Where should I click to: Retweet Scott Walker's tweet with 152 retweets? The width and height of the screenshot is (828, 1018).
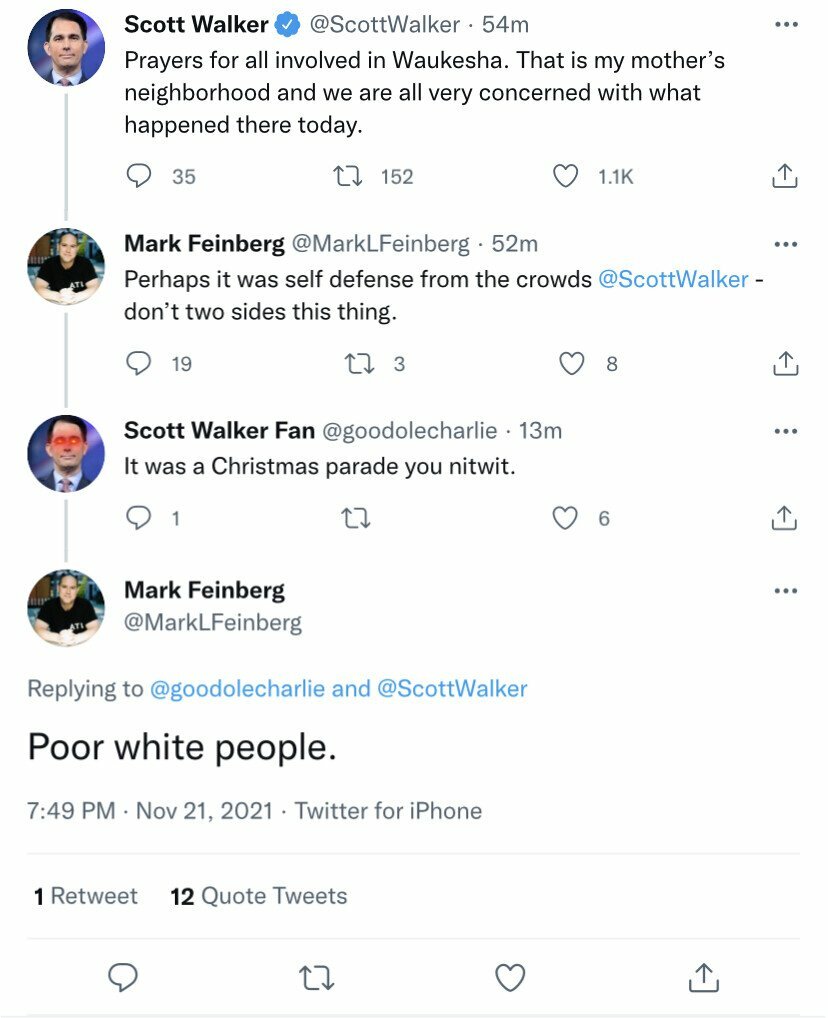pos(347,176)
